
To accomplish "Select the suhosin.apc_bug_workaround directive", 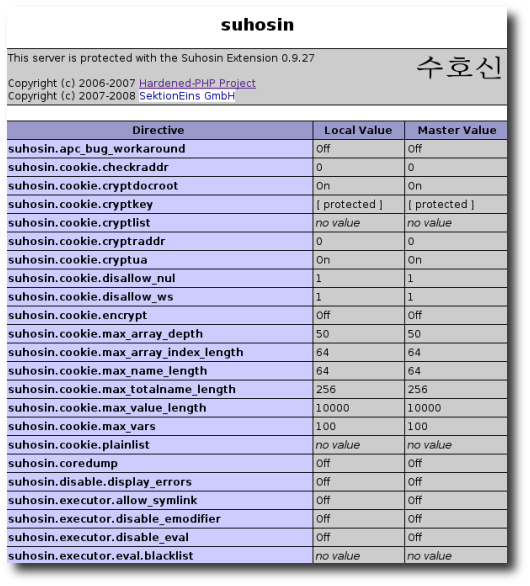I will (x=96, y=149).
